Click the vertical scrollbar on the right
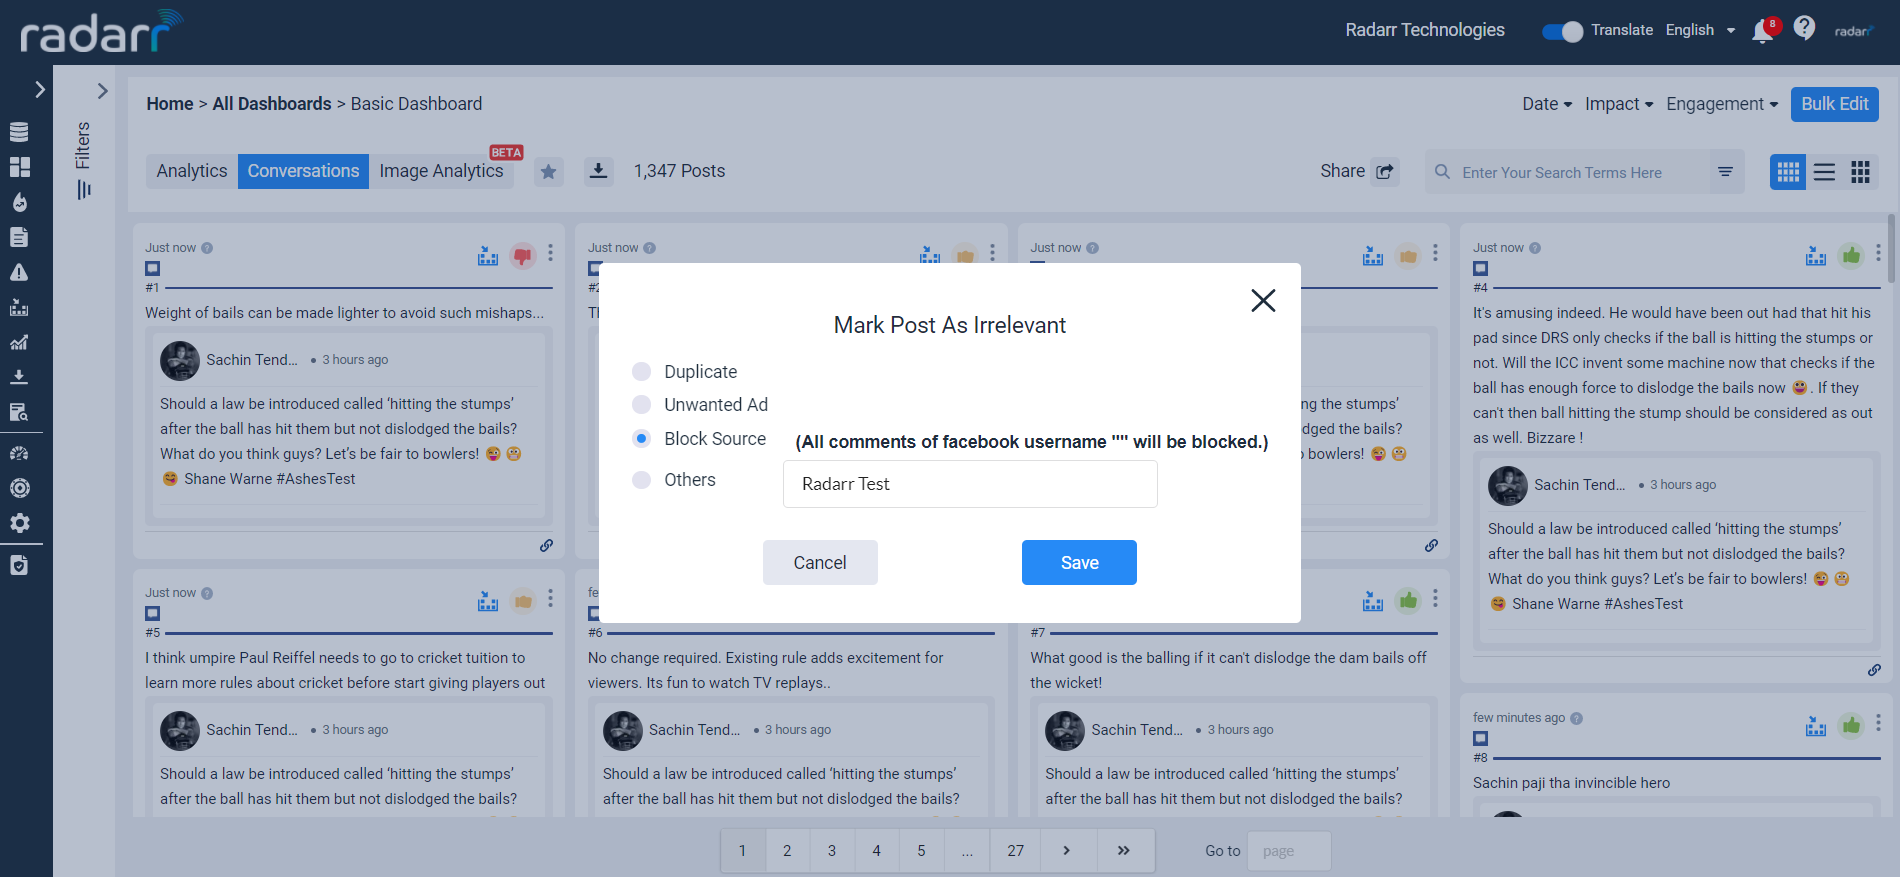The height and width of the screenshot is (877, 1900). pyautogui.click(x=1891, y=248)
